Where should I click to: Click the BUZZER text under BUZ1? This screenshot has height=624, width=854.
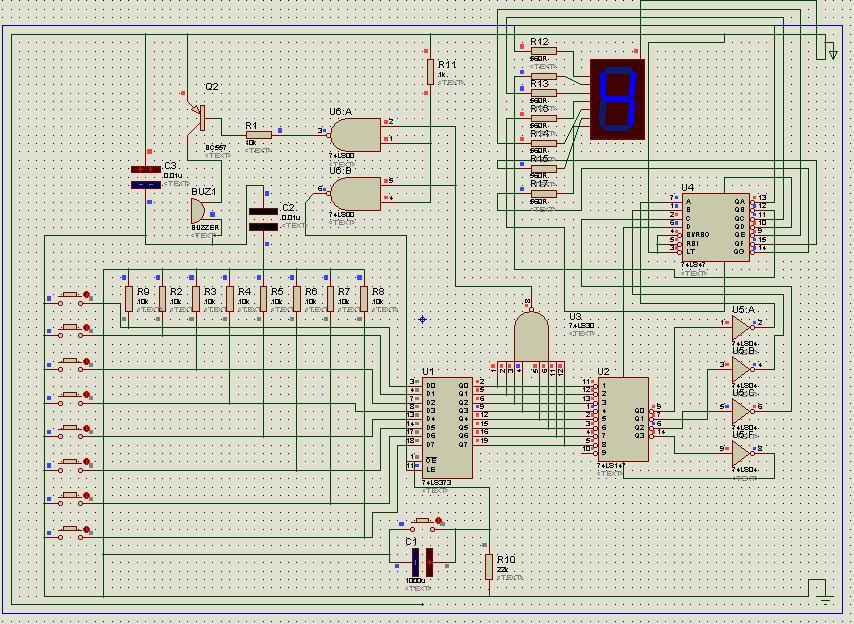pyautogui.click(x=205, y=228)
